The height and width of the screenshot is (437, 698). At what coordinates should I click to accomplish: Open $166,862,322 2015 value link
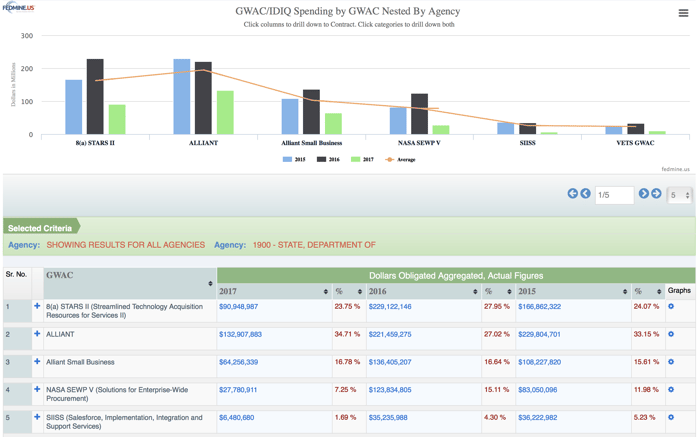click(540, 307)
